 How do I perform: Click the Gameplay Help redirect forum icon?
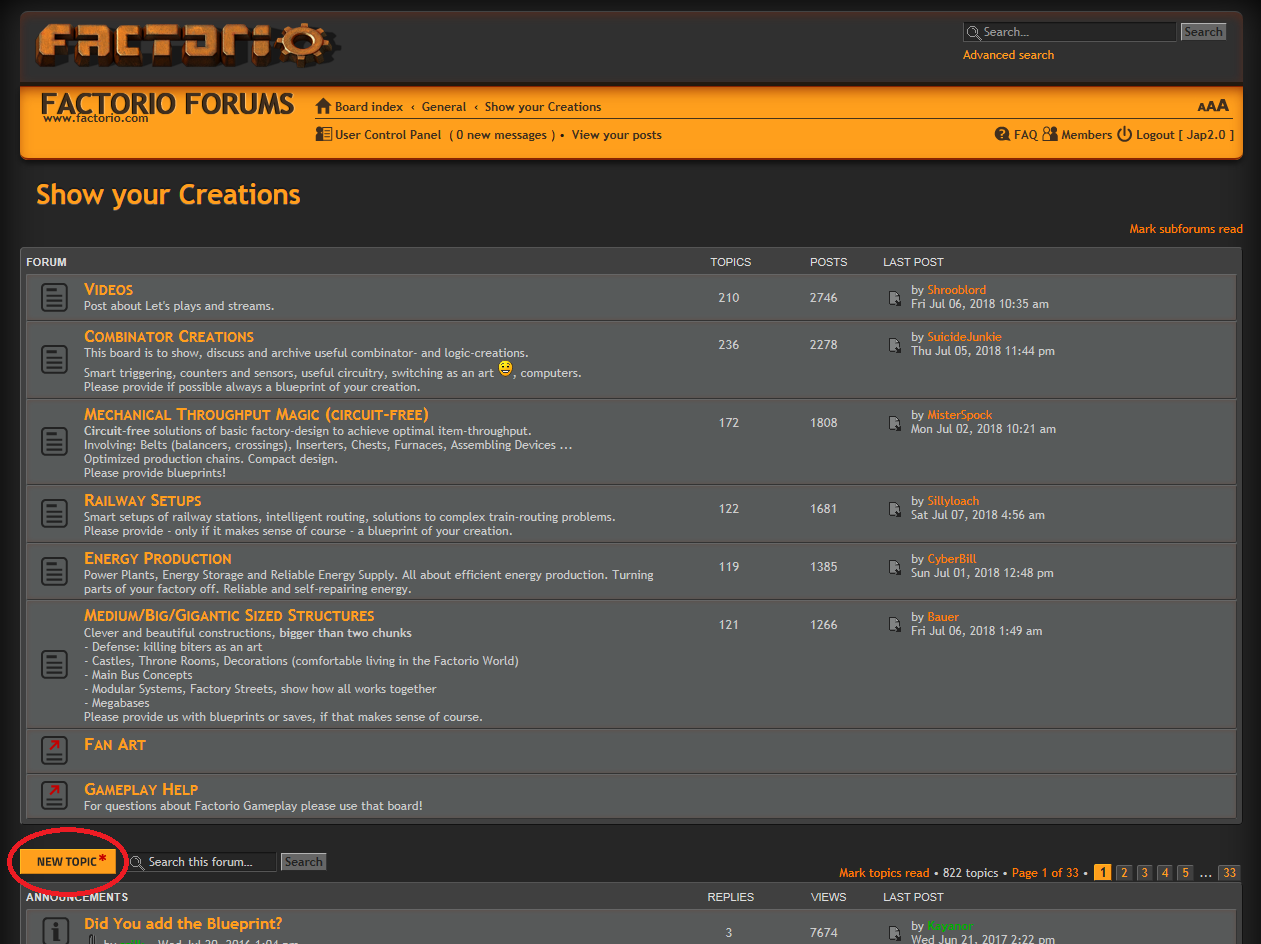pos(55,795)
